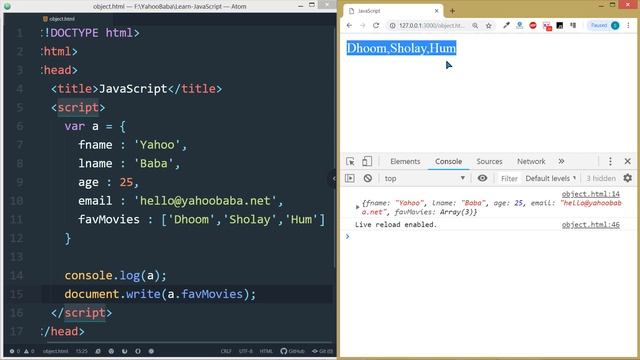640x360 pixels.
Task: Open the Sources tab
Action: [x=489, y=161]
